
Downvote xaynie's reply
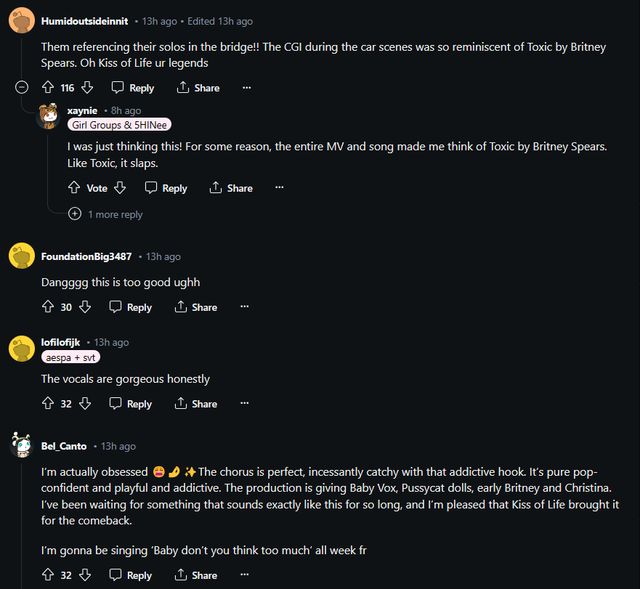(x=120, y=188)
